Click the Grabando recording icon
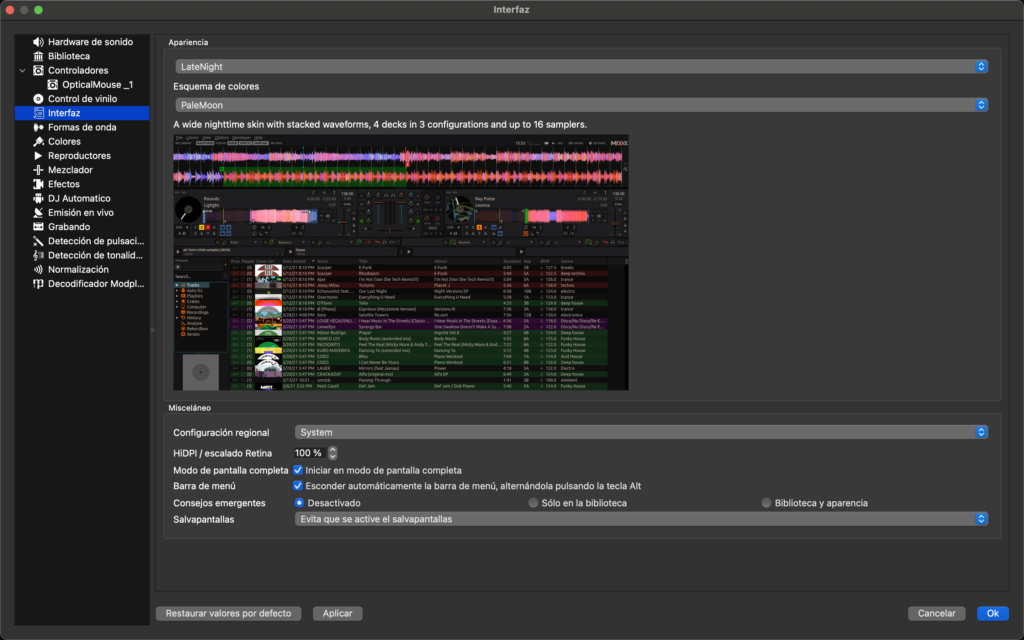Screen dimensions: 1024x640 click(39, 227)
